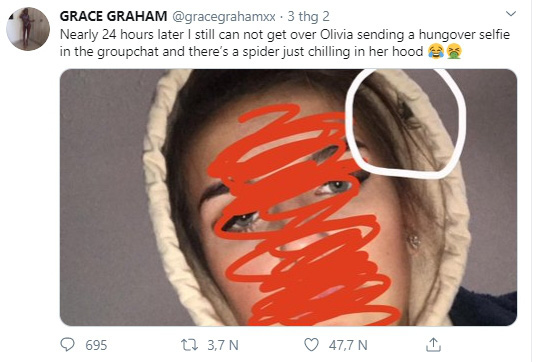Click the word 'groupchat' in the tweet

(128, 52)
